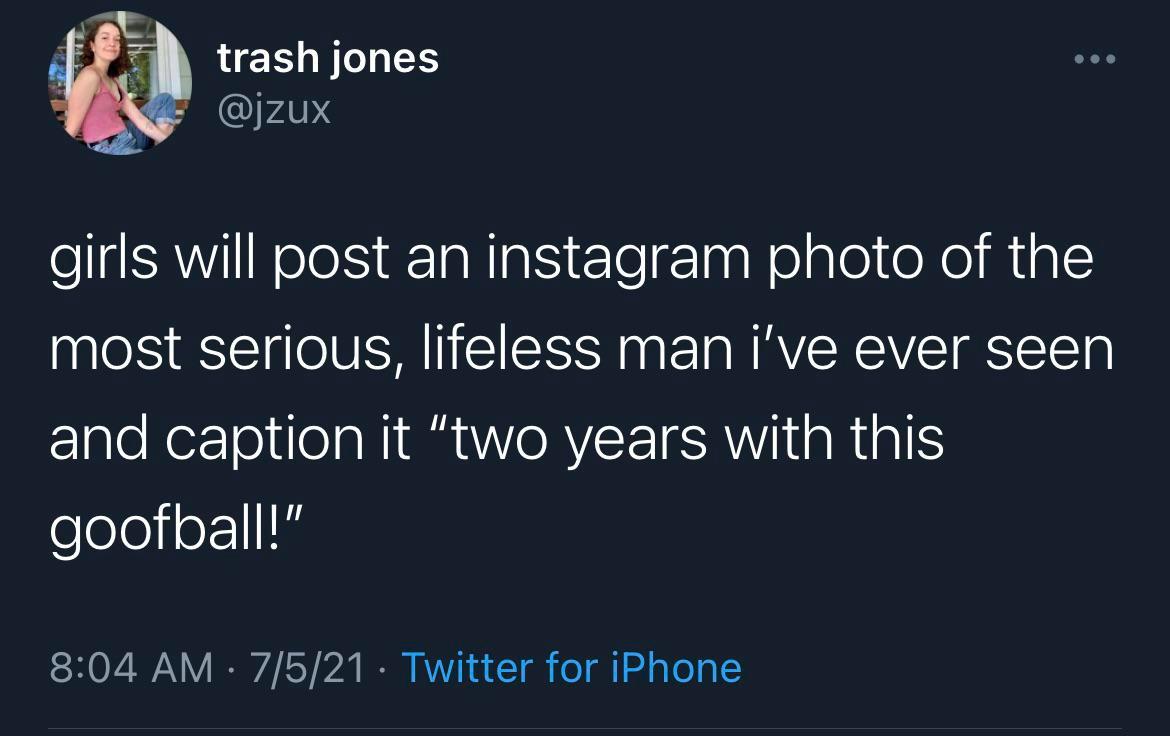Click the @jzux handle
The height and width of the screenshot is (736, 1170).
pos(274,108)
